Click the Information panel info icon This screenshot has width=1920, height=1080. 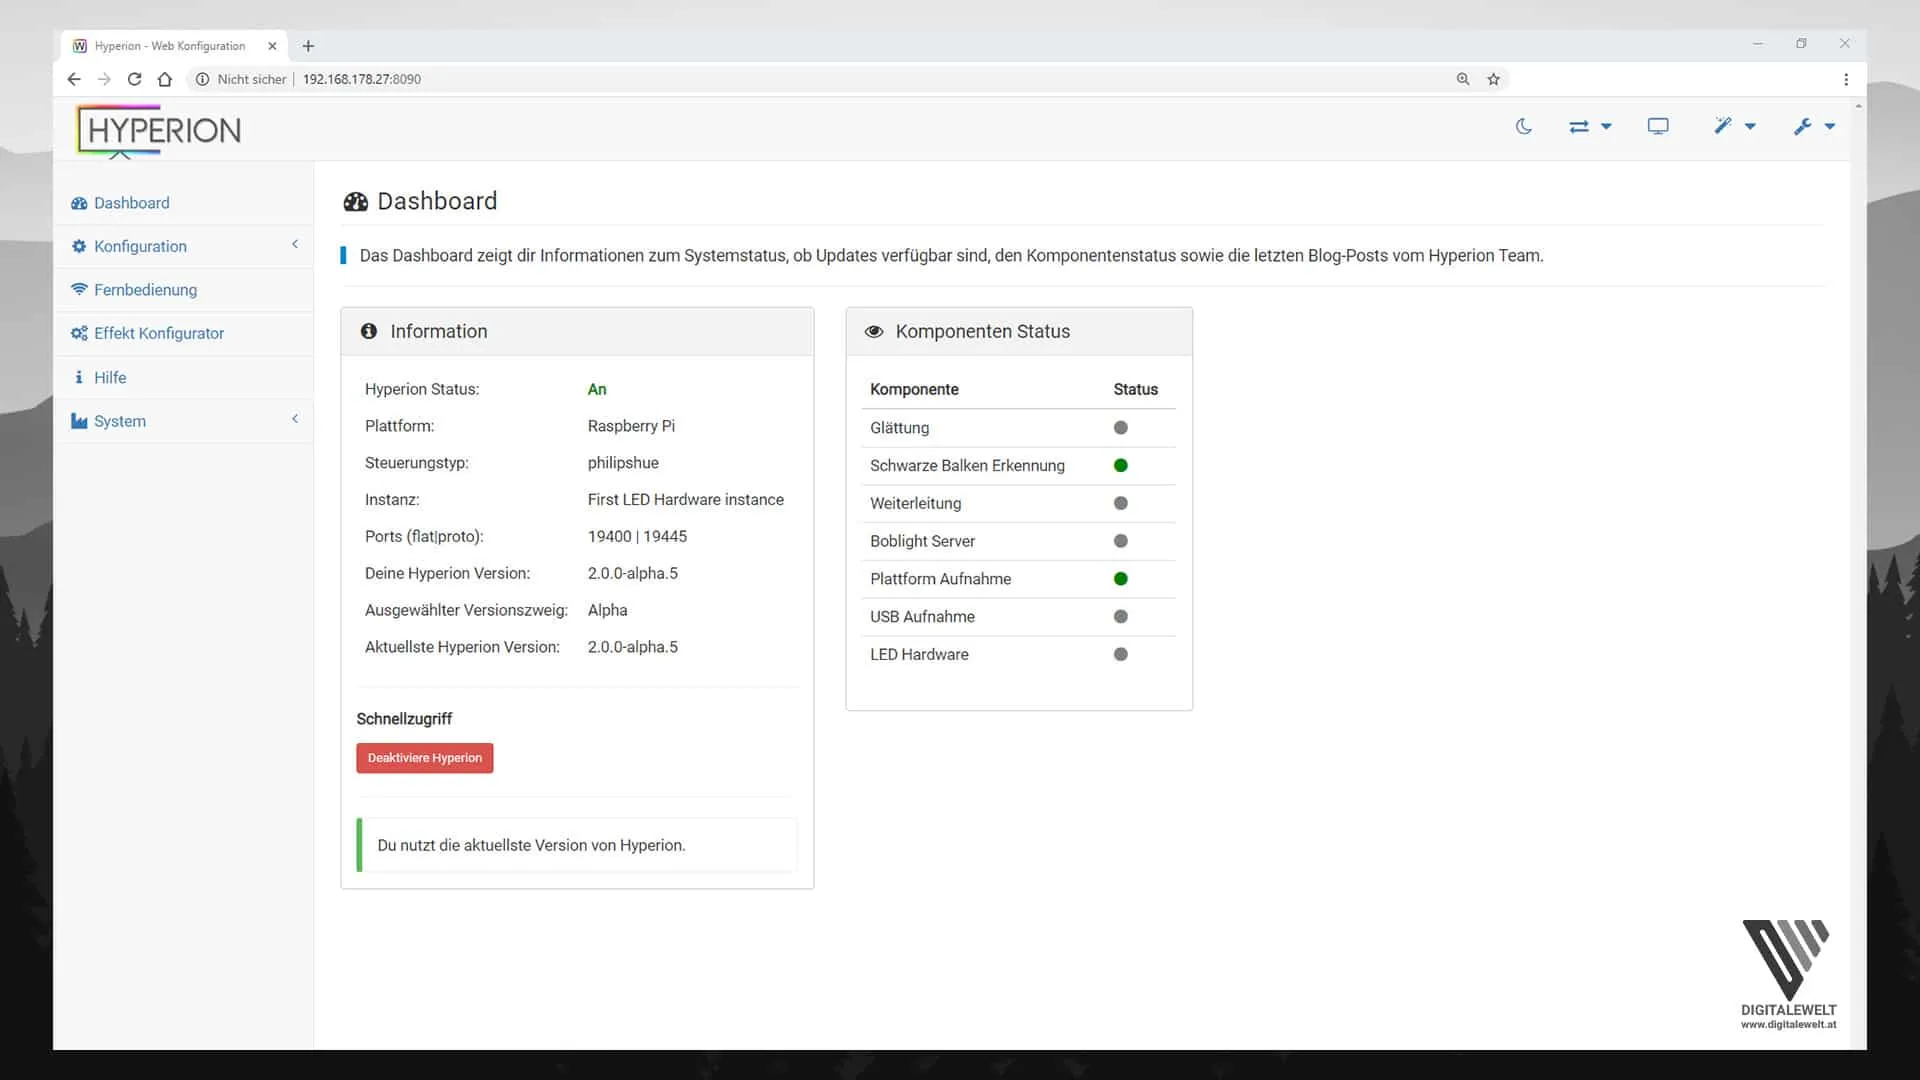coord(369,331)
